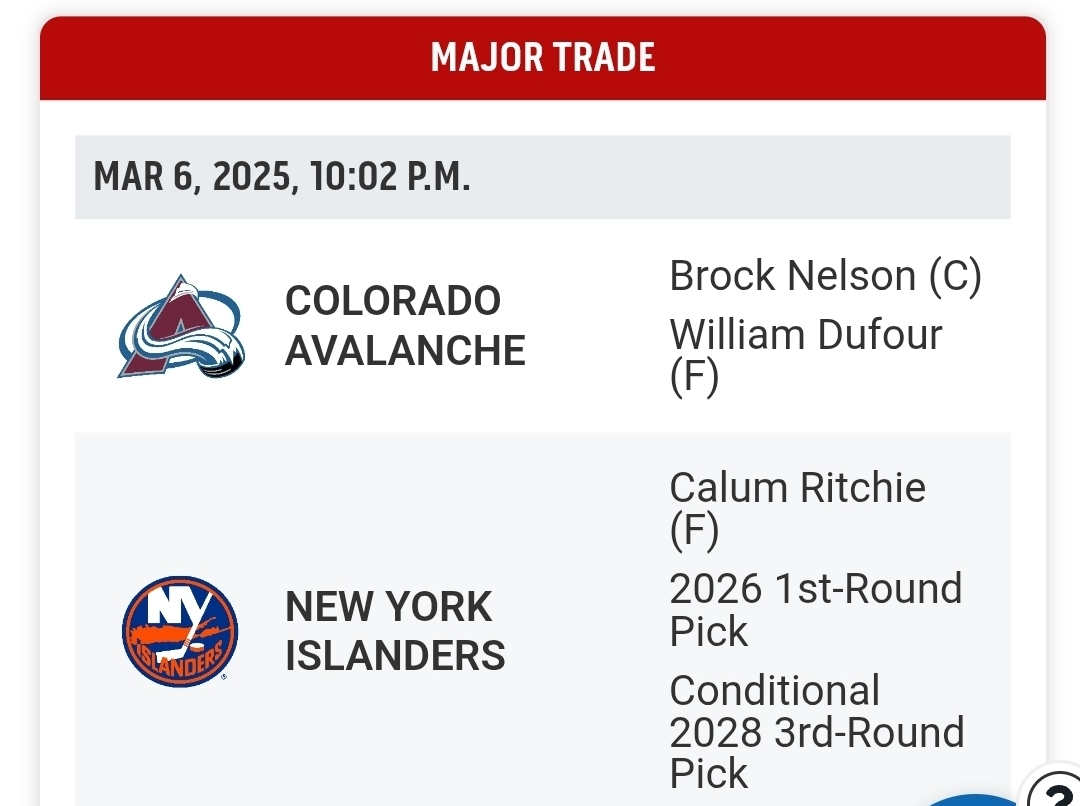Click the New York Islanders logo

180,631
